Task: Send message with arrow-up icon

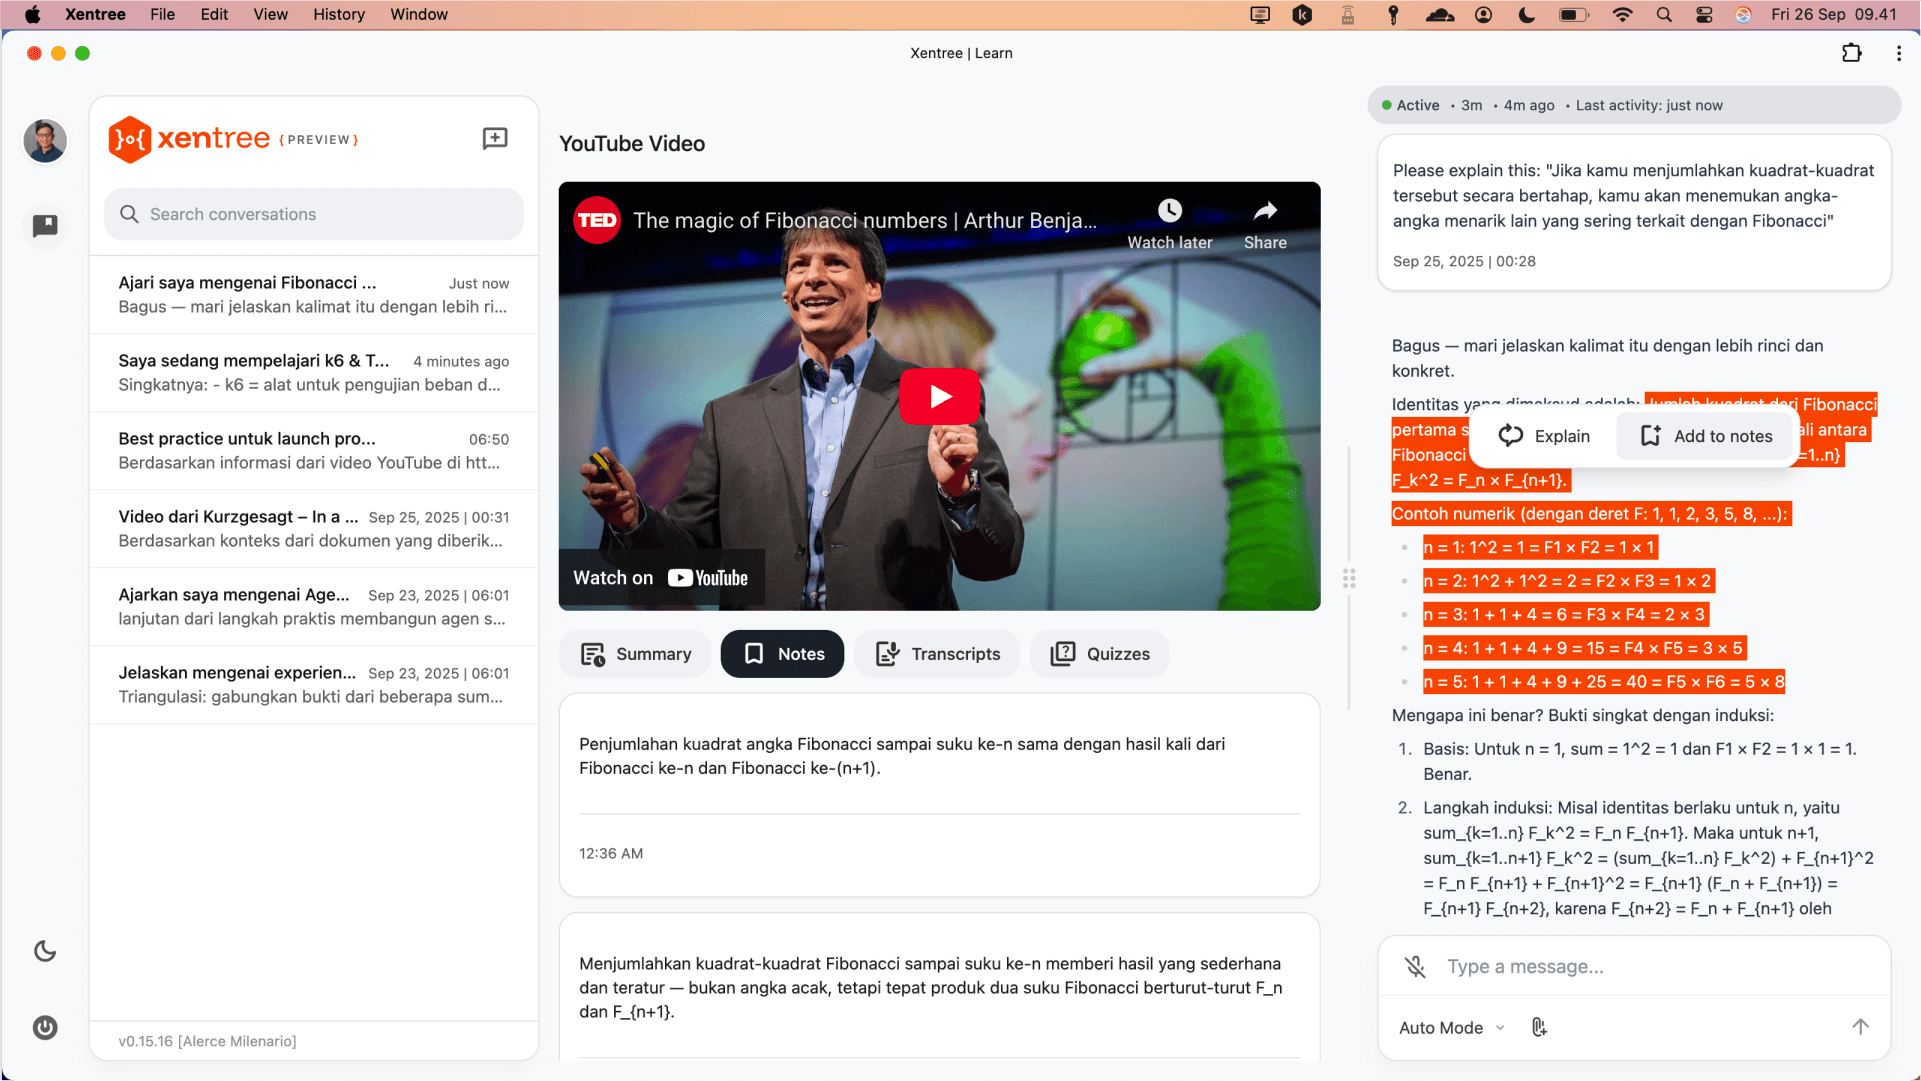Action: point(1859,1027)
